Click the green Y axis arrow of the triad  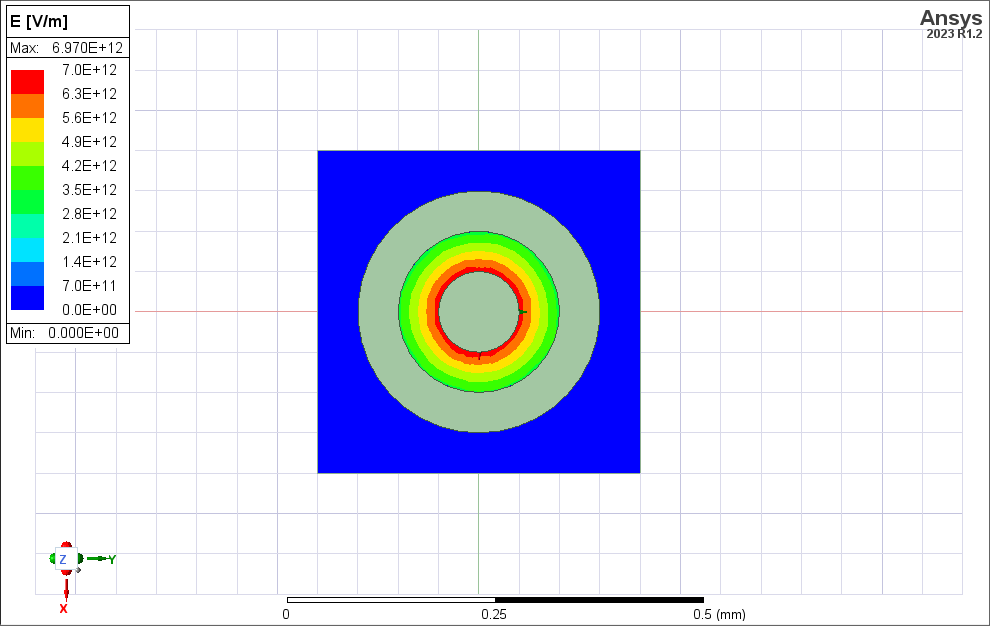(98, 558)
